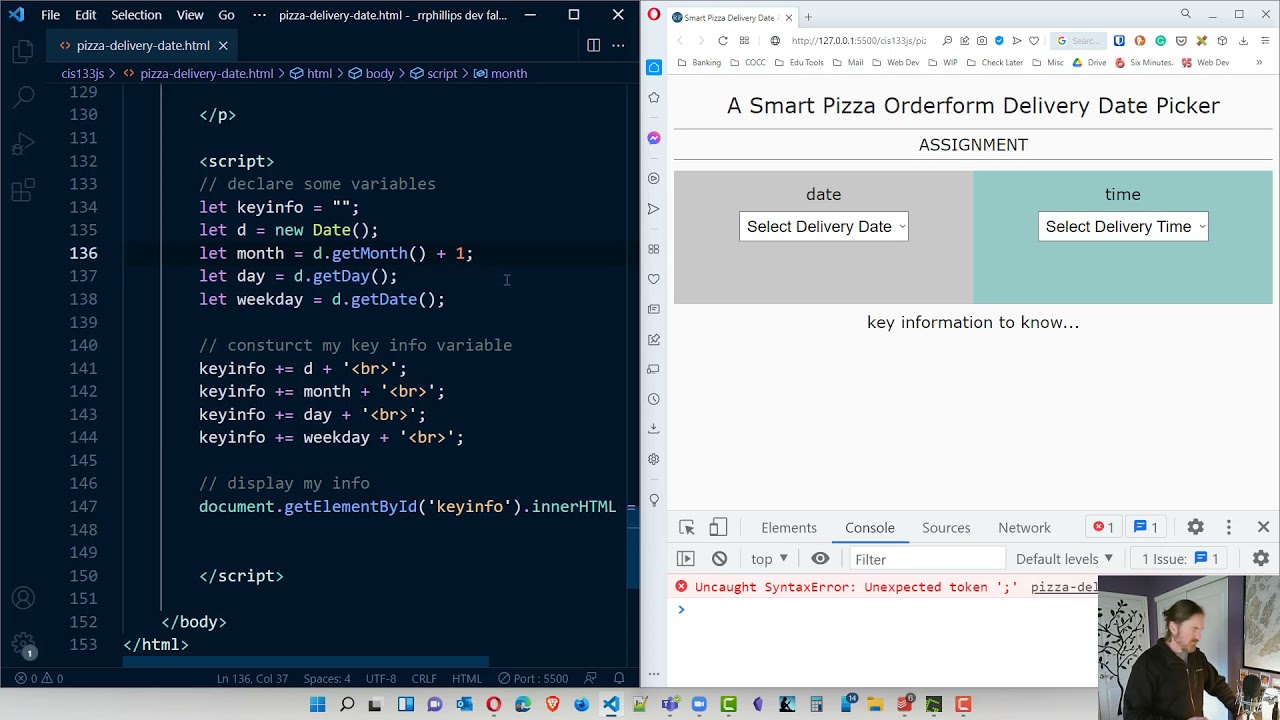The image size is (1280, 720).
Task: Open the Search view in VS Code
Action: [23, 97]
